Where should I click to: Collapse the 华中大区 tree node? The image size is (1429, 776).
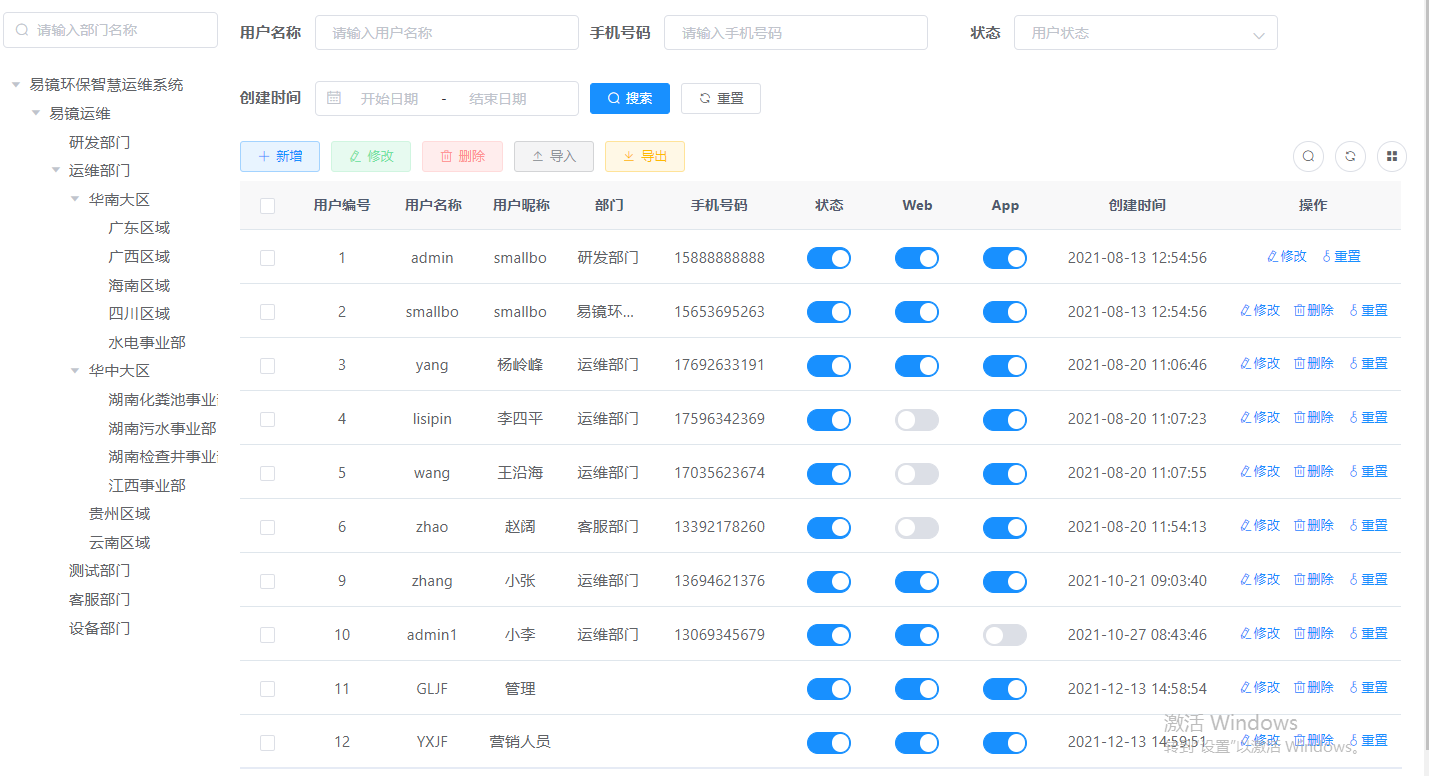coord(75,371)
